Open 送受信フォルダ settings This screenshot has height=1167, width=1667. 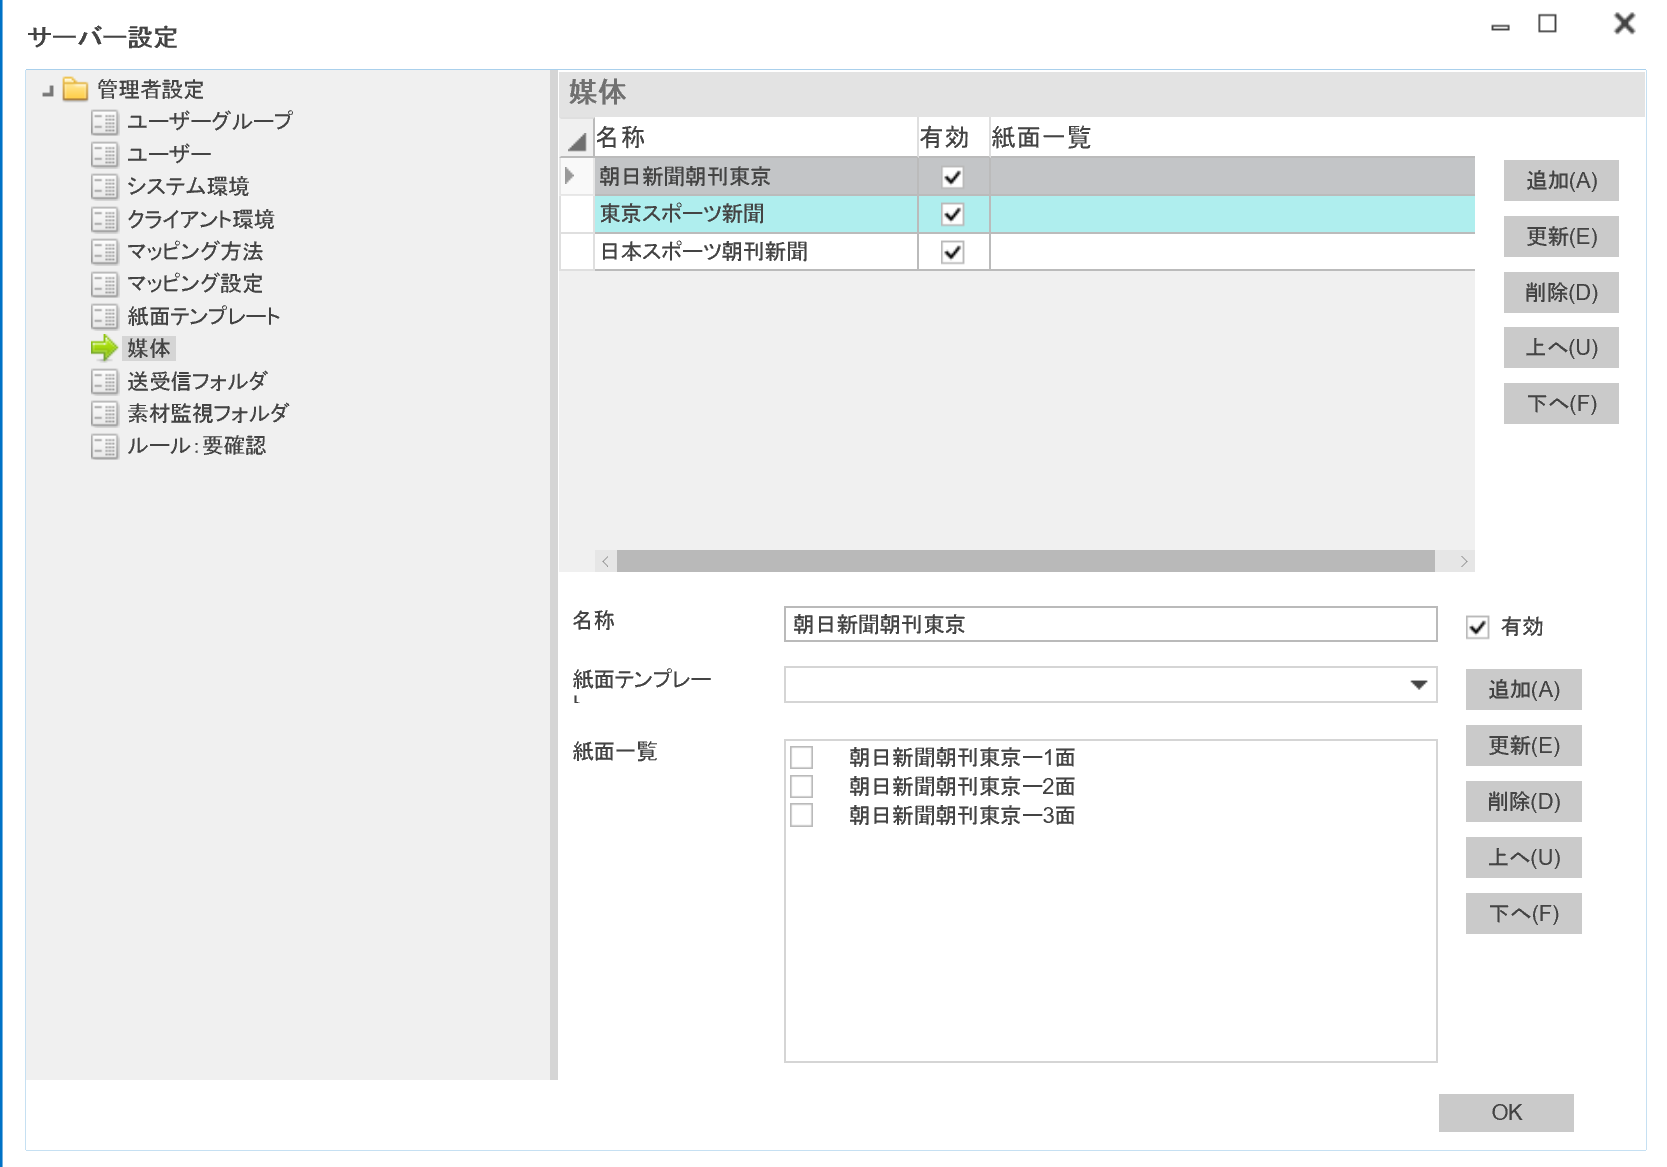point(197,381)
